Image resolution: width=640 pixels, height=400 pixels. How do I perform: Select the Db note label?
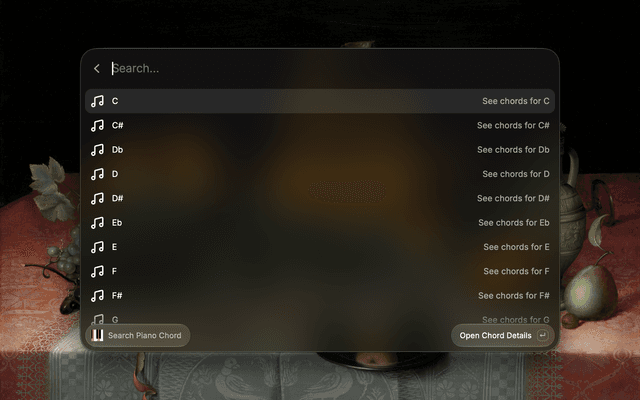(x=118, y=150)
